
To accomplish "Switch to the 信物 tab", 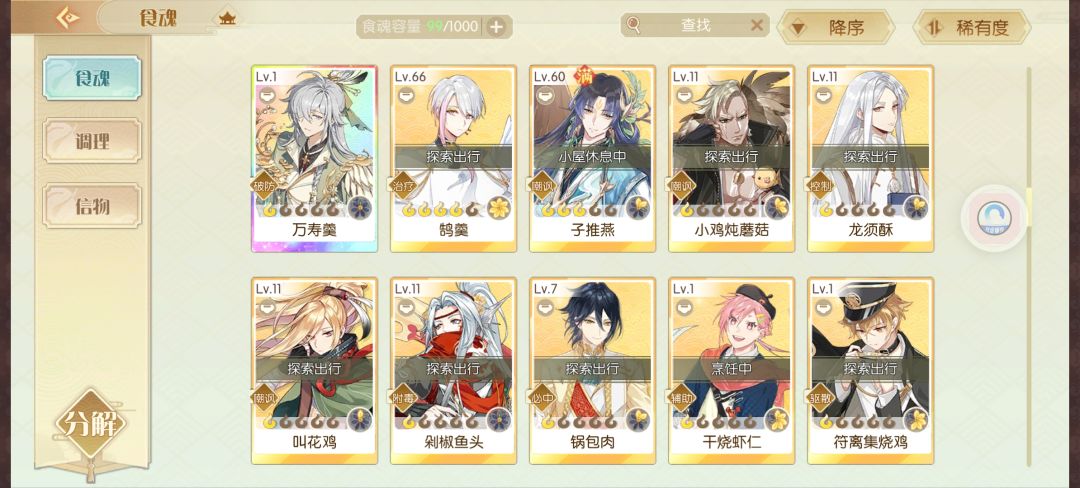I will [92, 206].
